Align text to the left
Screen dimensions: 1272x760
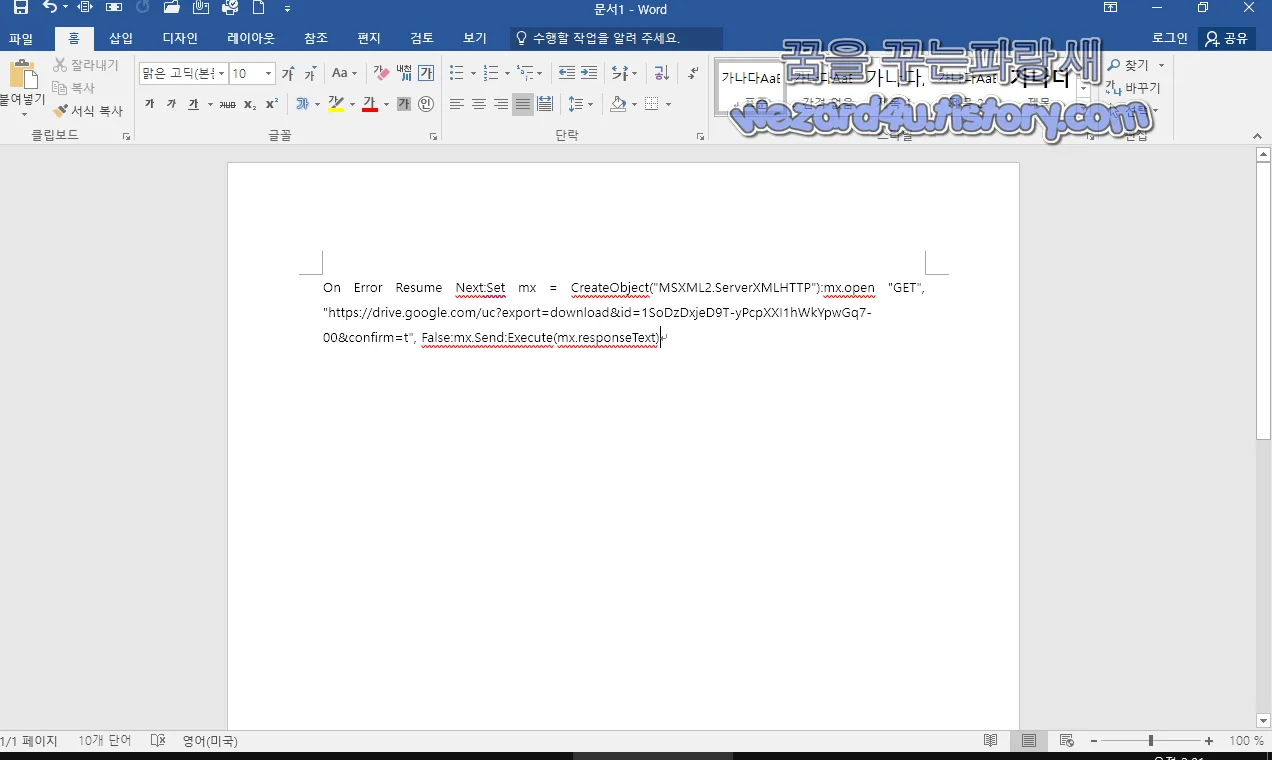pyautogui.click(x=457, y=104)
